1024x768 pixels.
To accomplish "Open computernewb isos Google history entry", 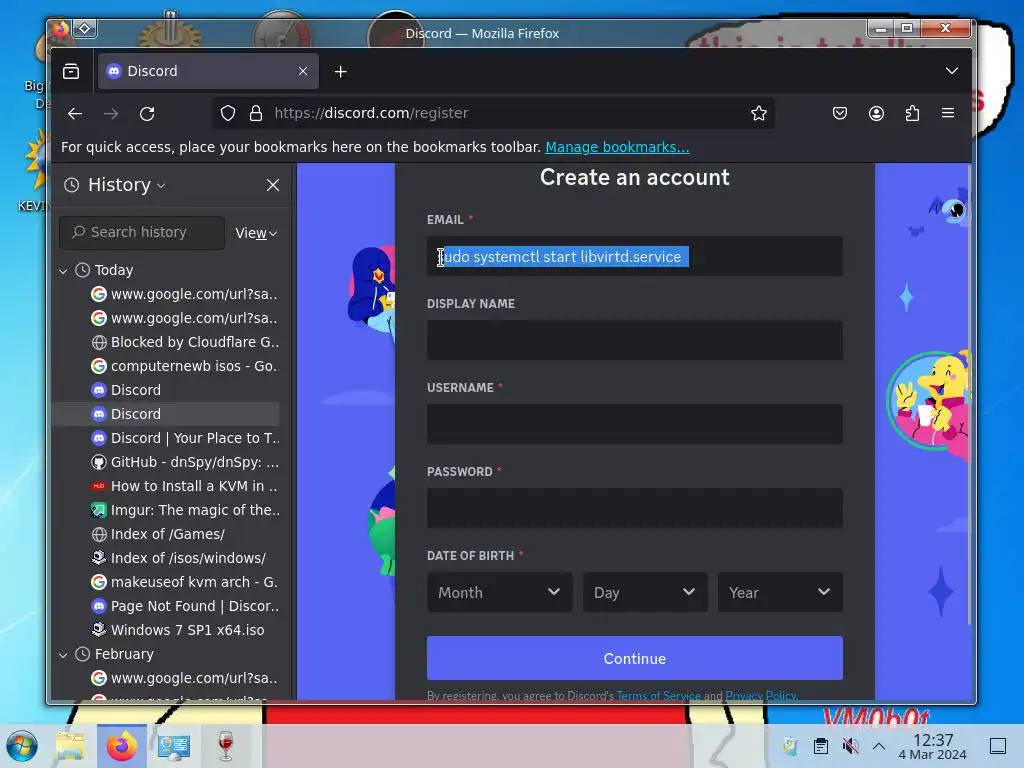I will [x=185, y=366].
